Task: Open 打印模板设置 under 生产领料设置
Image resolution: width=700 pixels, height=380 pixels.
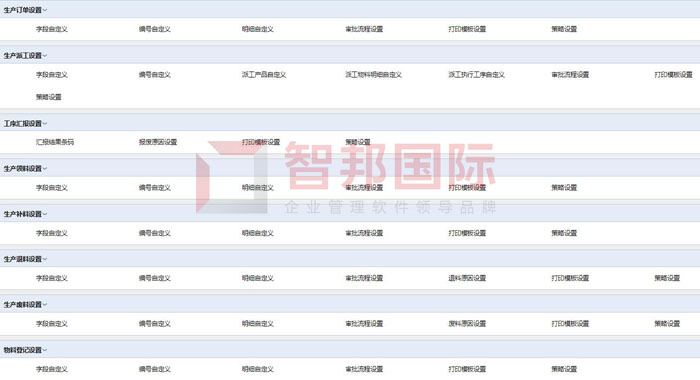Action: [x=467, y=188]
